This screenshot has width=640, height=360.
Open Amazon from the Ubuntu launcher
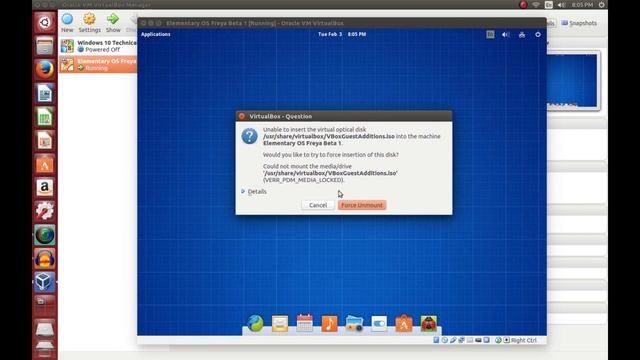coord(44,187)
